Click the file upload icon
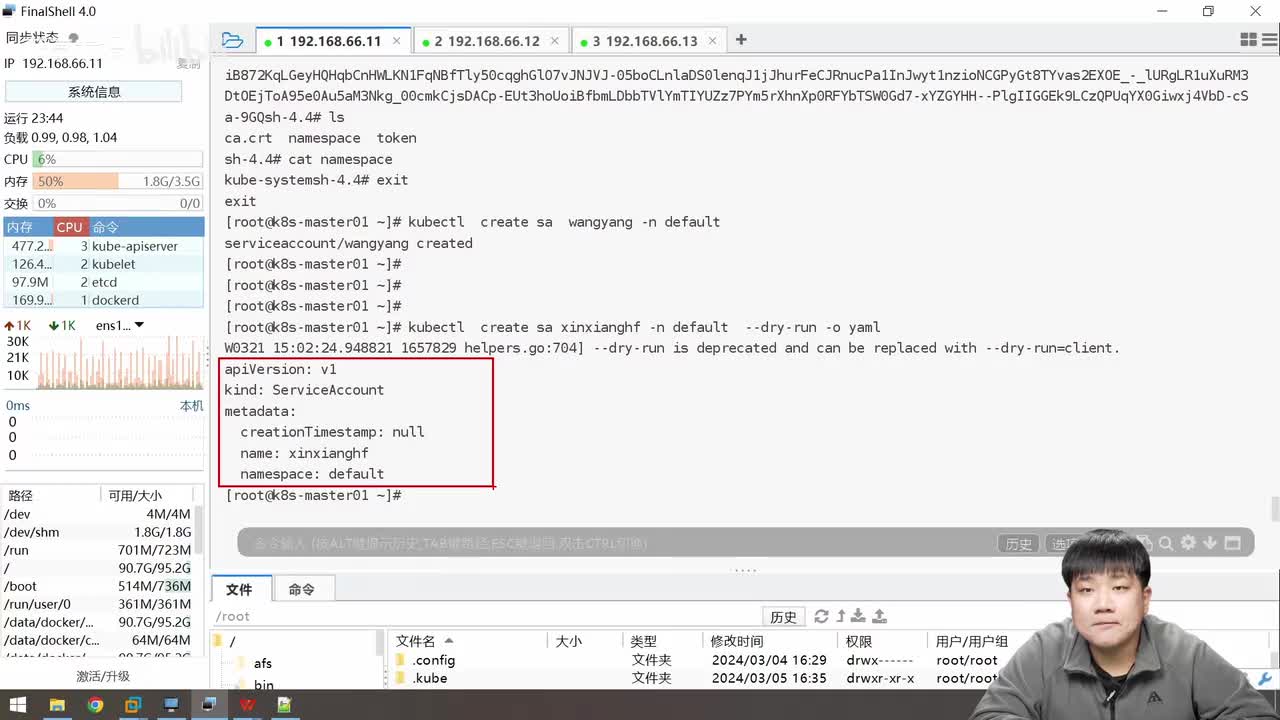Image resolution: width=1280 pixels, height=720 pixels. (880, 616)
